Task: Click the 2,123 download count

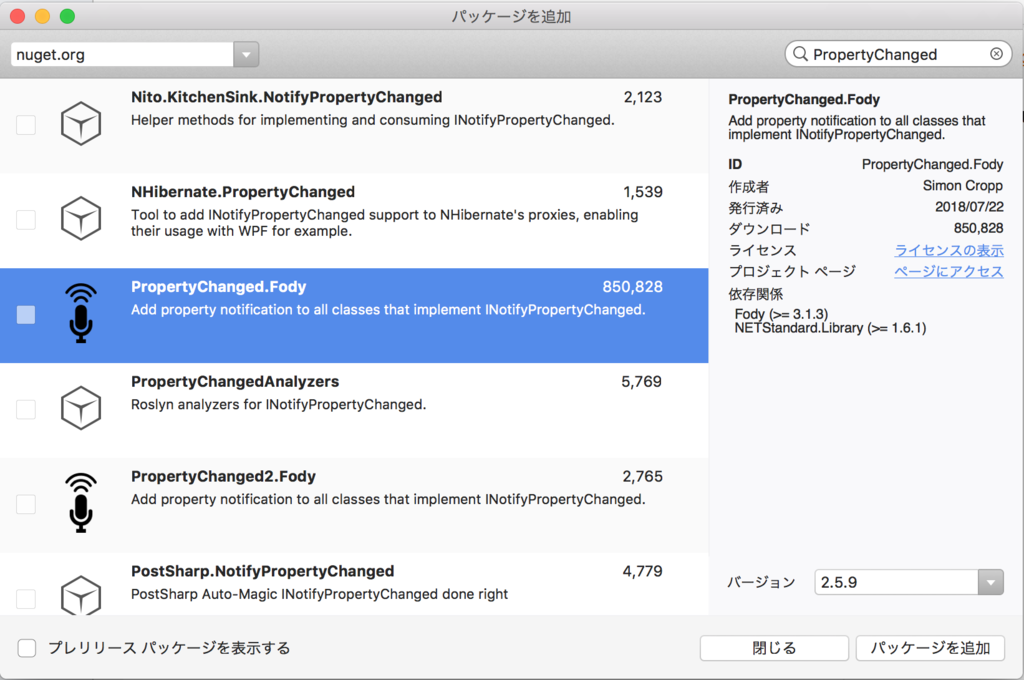Action: 643,97
